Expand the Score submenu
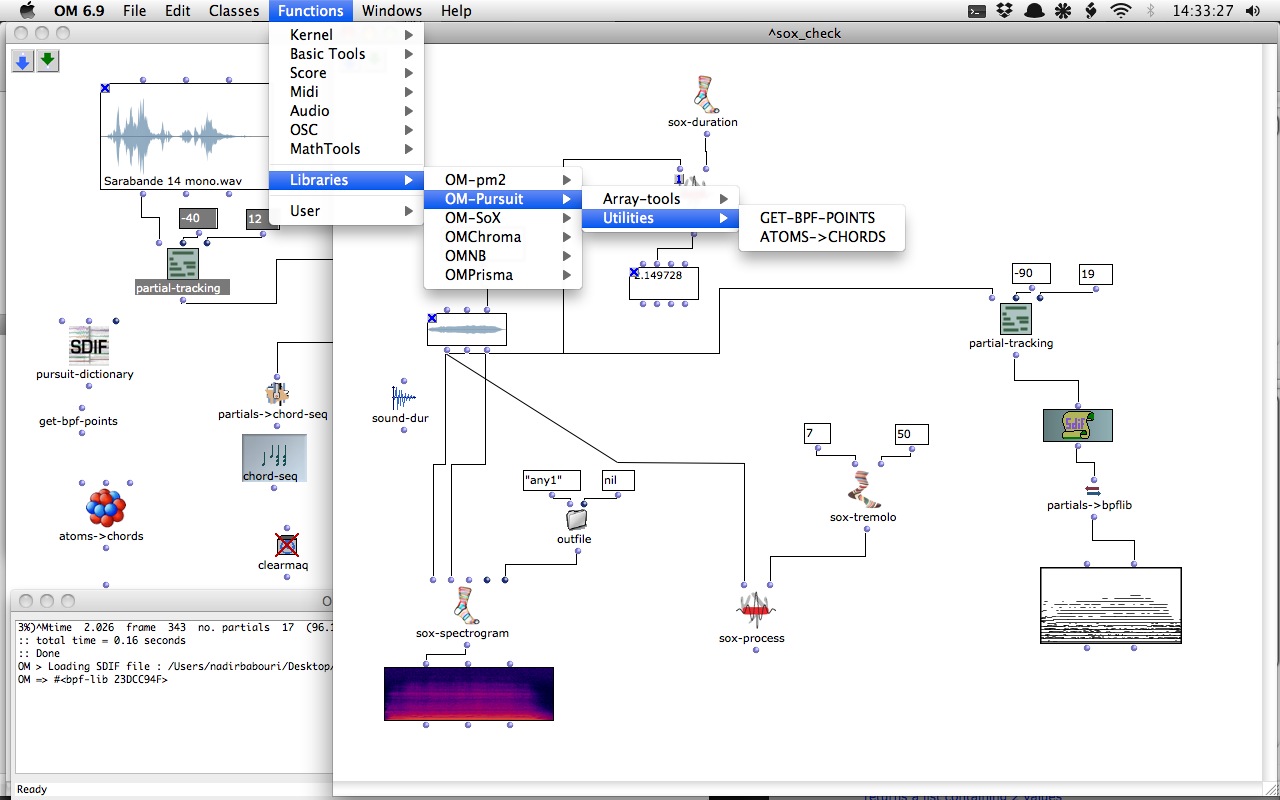 click(346, 73)
